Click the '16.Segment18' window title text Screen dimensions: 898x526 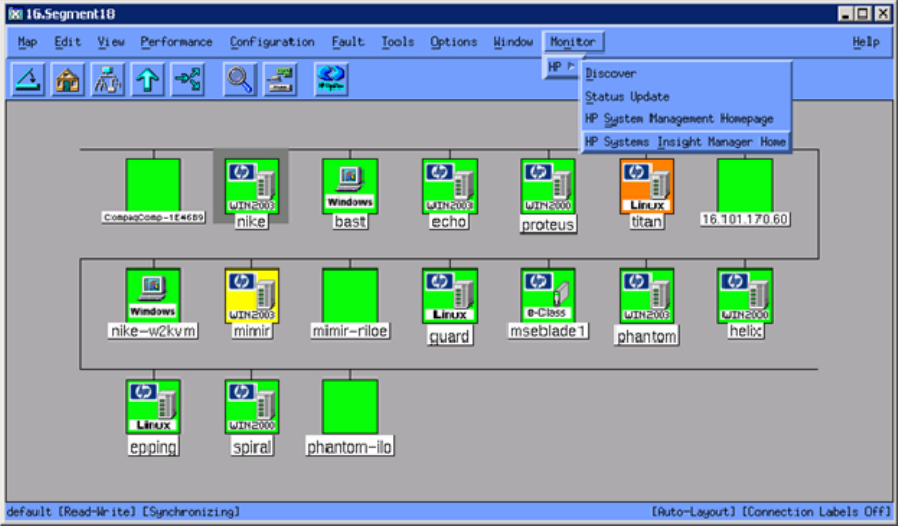coord(70,14)
